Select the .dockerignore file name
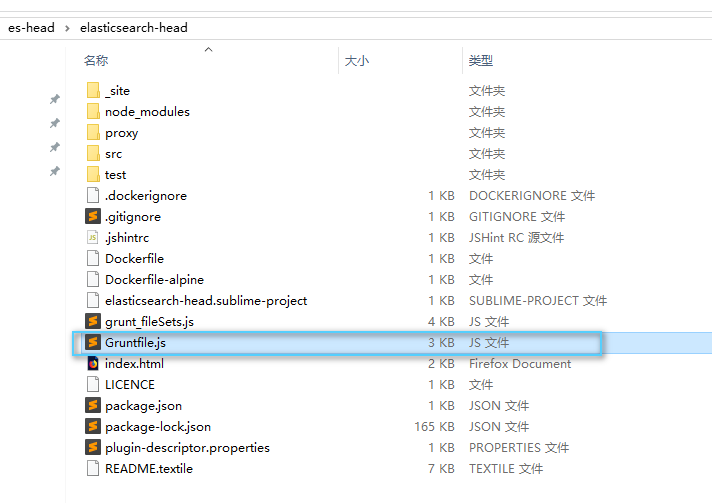Screen dimensions: 712x503 point(146,196)
